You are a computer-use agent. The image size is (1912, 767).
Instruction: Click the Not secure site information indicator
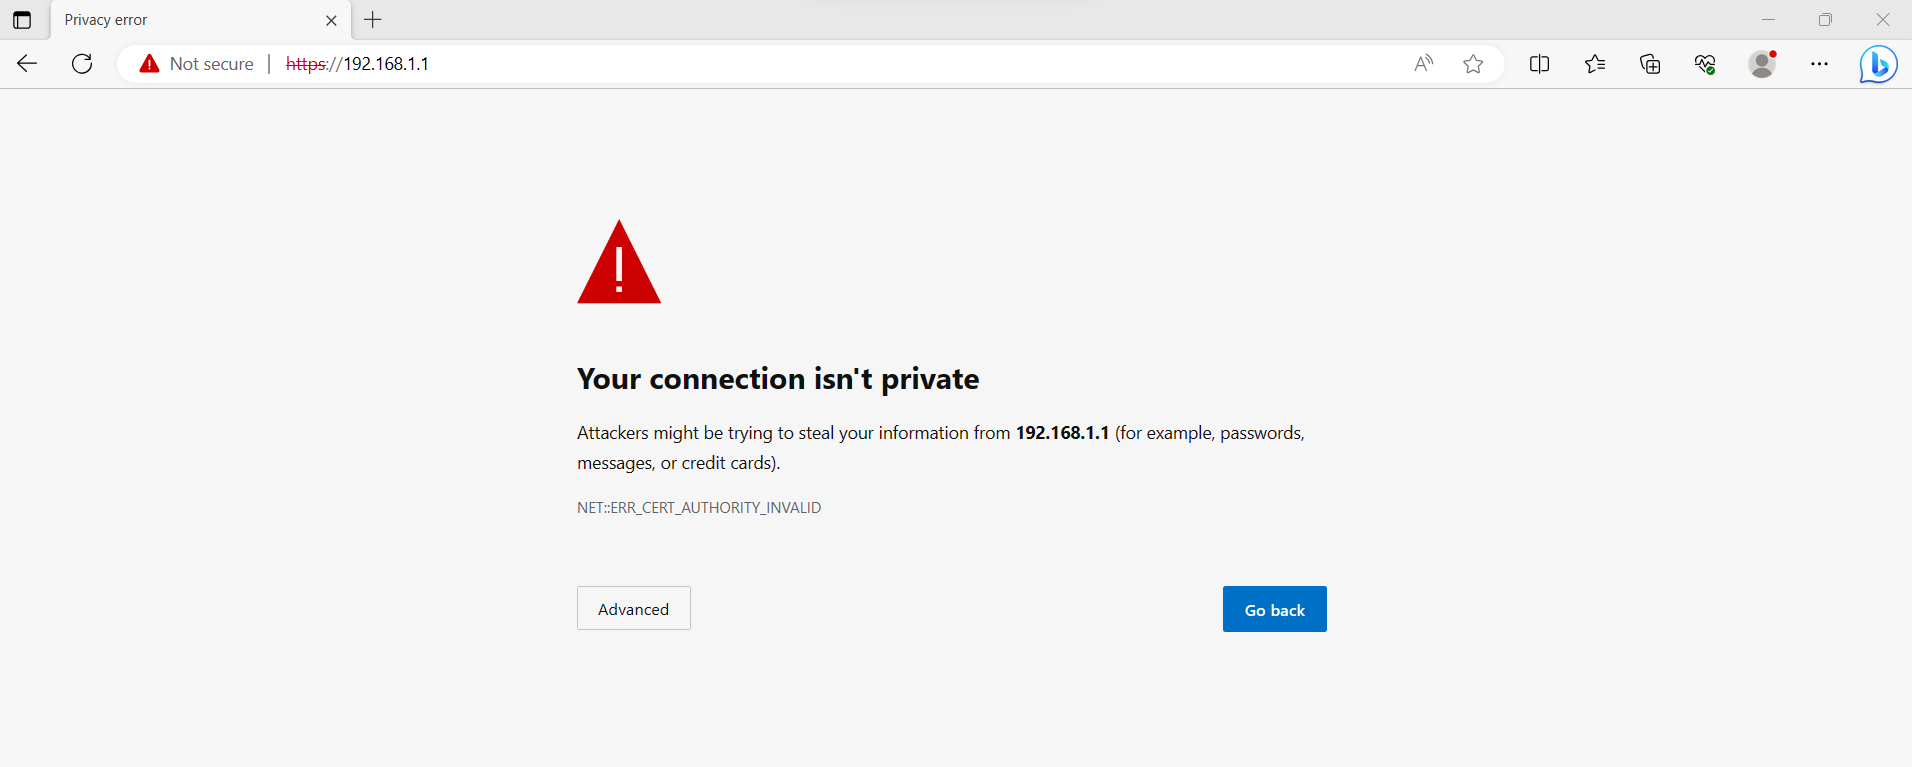point(197,64)
